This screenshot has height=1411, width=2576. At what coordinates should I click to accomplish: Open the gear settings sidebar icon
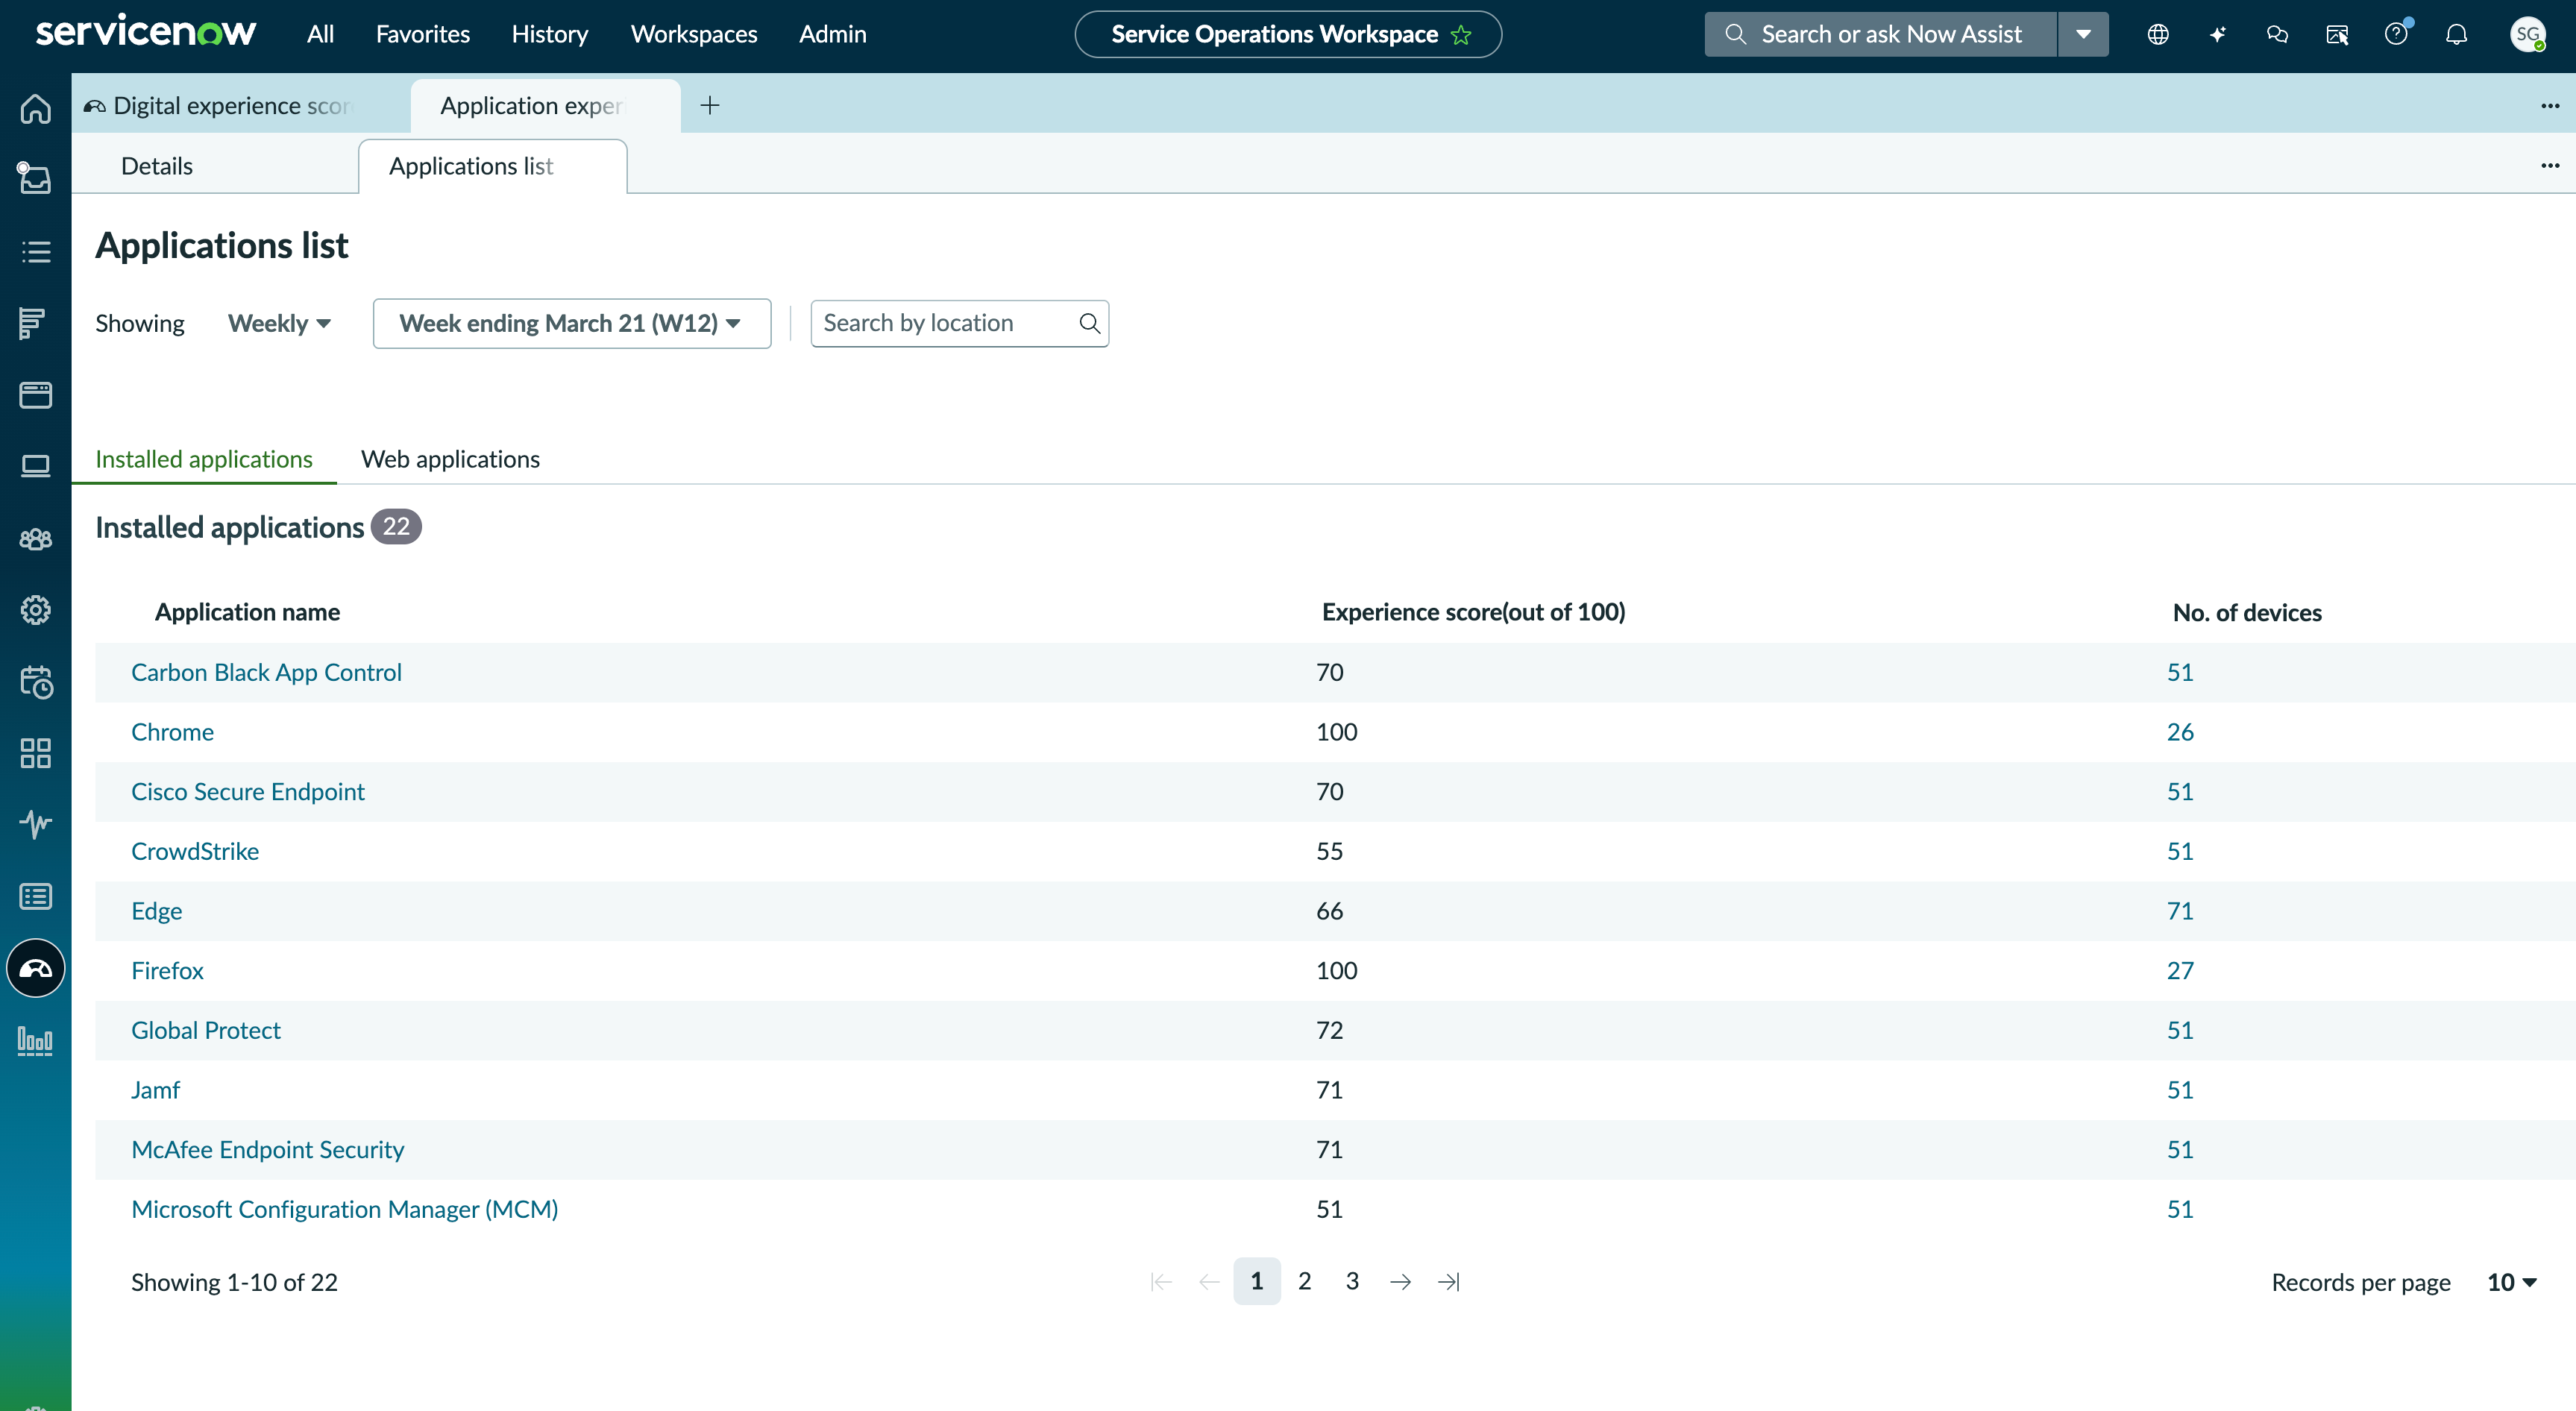(36, 609)
